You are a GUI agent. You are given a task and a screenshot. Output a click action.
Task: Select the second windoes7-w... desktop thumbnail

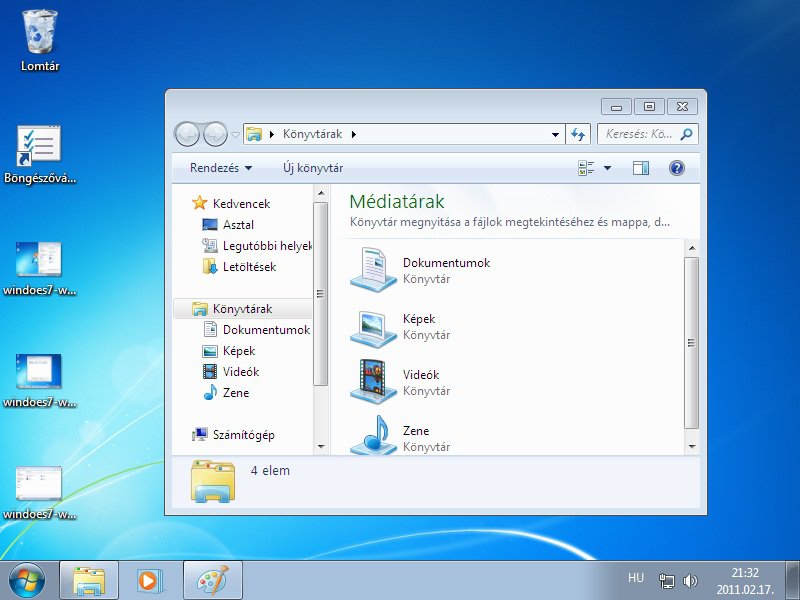pyautogui.click(x=39, y=380)
